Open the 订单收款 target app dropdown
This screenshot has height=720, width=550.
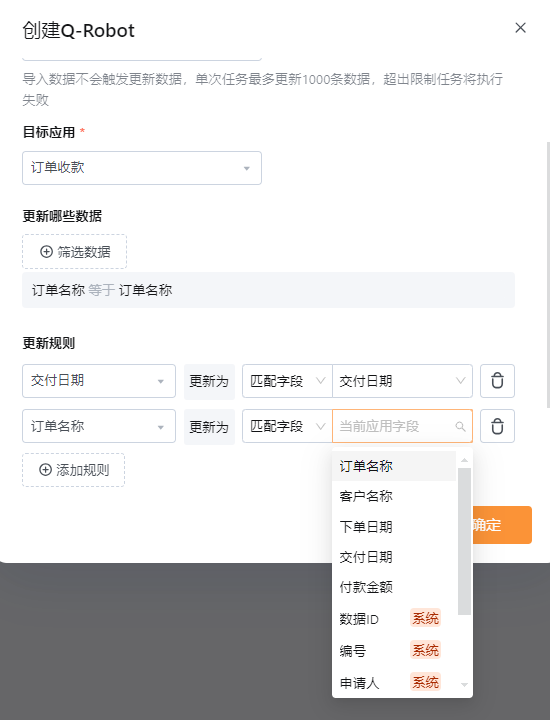142,168
